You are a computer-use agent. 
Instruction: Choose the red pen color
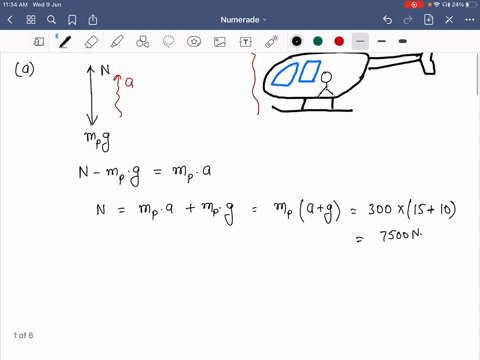tap(339, 41)
